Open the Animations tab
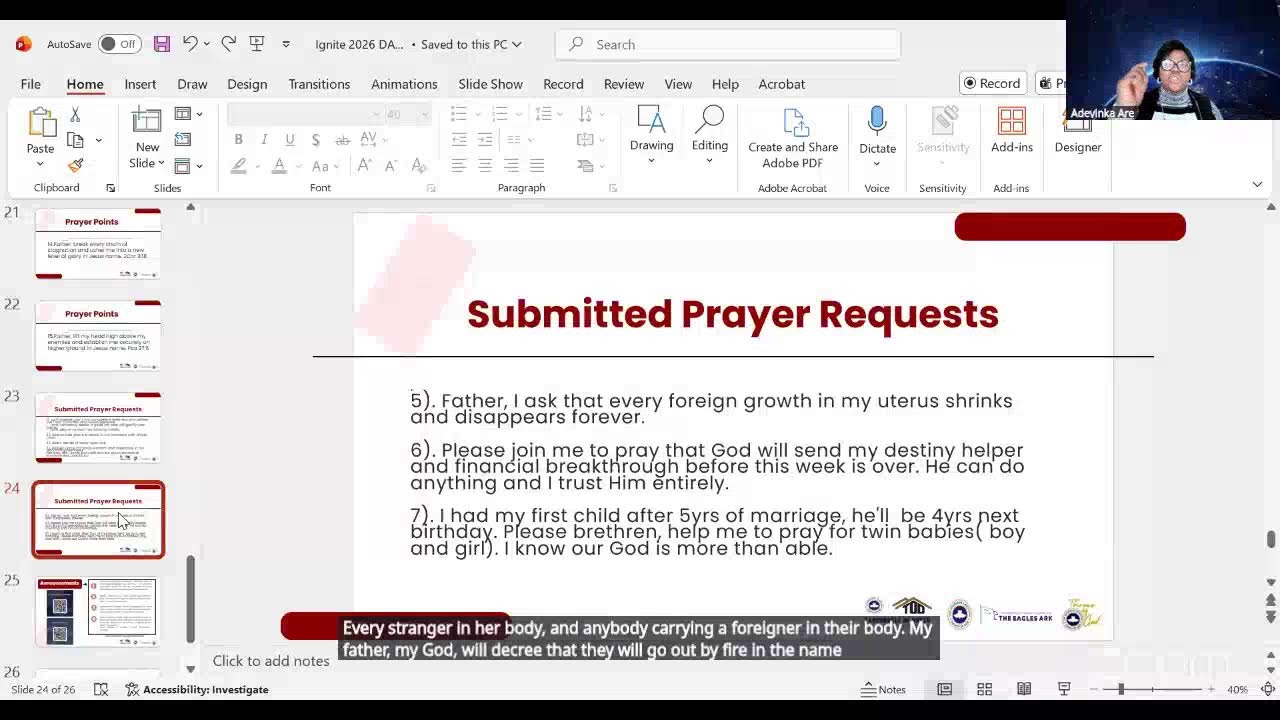The height and width of the screenshot is (720, 1280). [404, 84]
